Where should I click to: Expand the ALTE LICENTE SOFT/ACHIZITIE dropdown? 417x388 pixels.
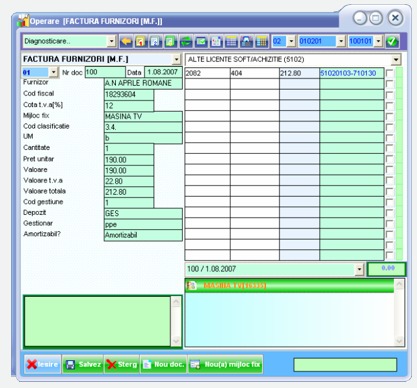pyautogui.click(x=396, y=60)
